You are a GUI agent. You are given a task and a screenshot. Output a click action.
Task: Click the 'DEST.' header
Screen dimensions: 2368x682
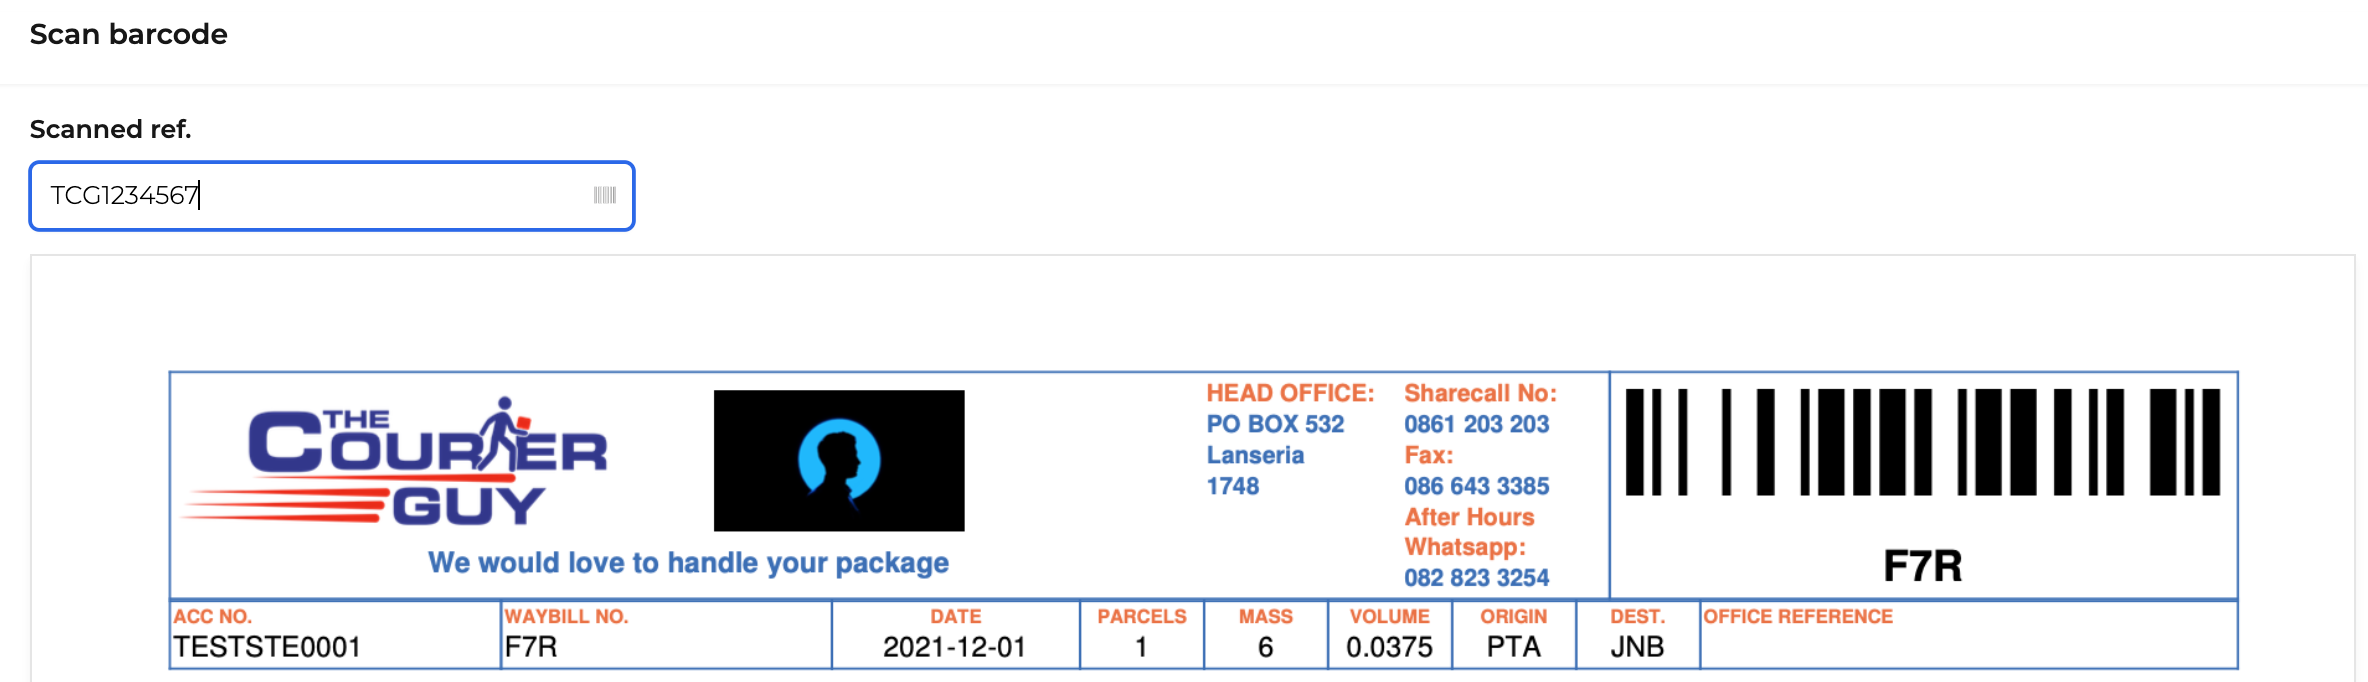(x=1638, y=616)
